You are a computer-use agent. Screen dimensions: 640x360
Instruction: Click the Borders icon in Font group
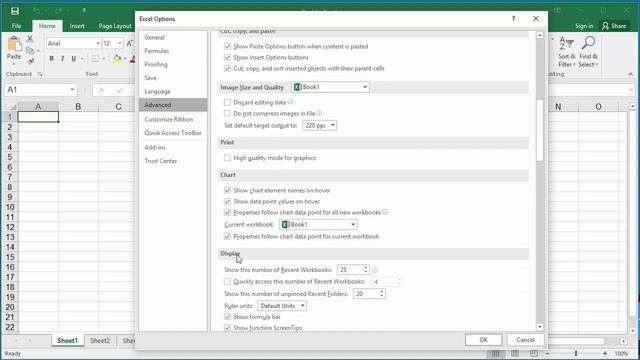point(95,59)
